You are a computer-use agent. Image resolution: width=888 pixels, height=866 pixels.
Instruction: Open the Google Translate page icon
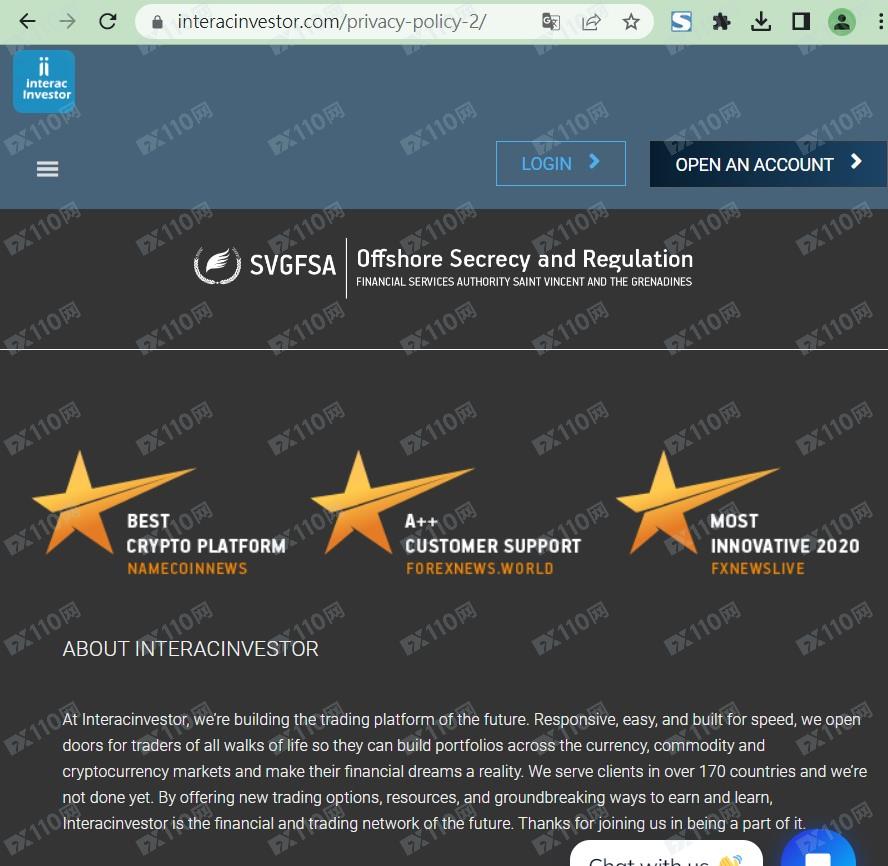tap(550, 22)
